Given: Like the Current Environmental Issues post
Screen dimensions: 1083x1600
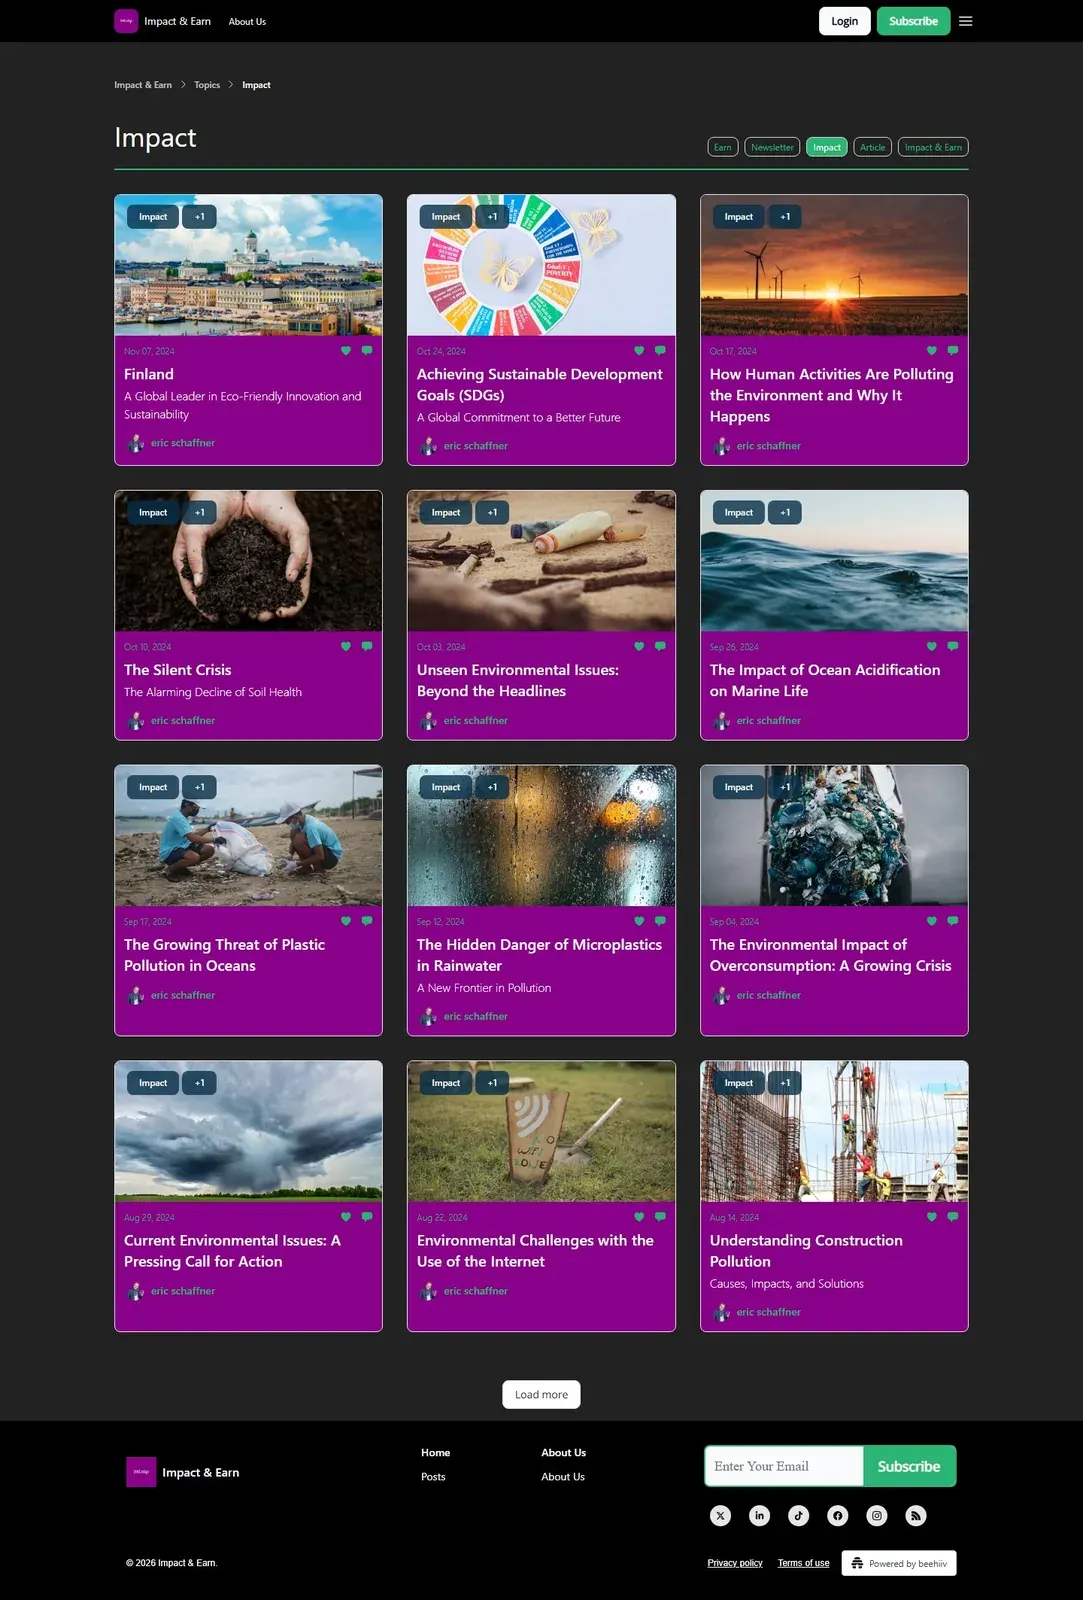Looking at the screenshot, I should (346, 1217).
